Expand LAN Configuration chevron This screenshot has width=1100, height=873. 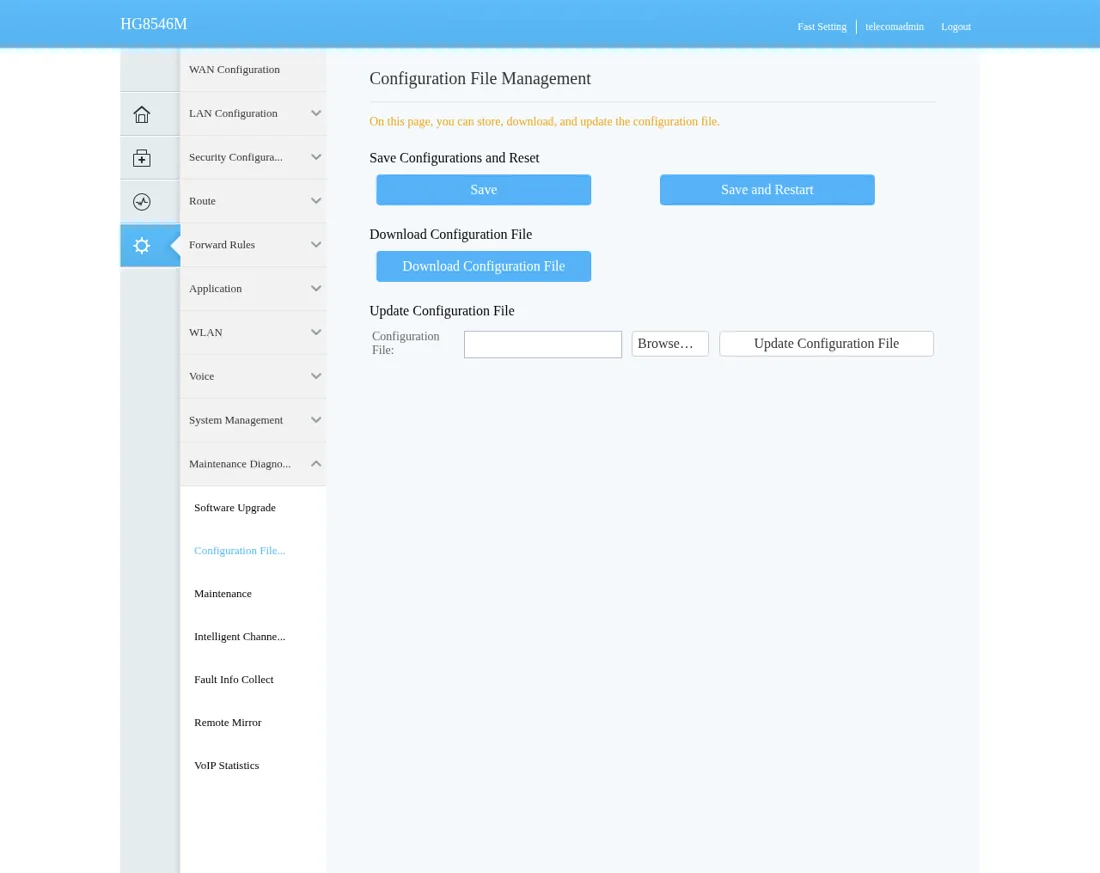(316, 113)
